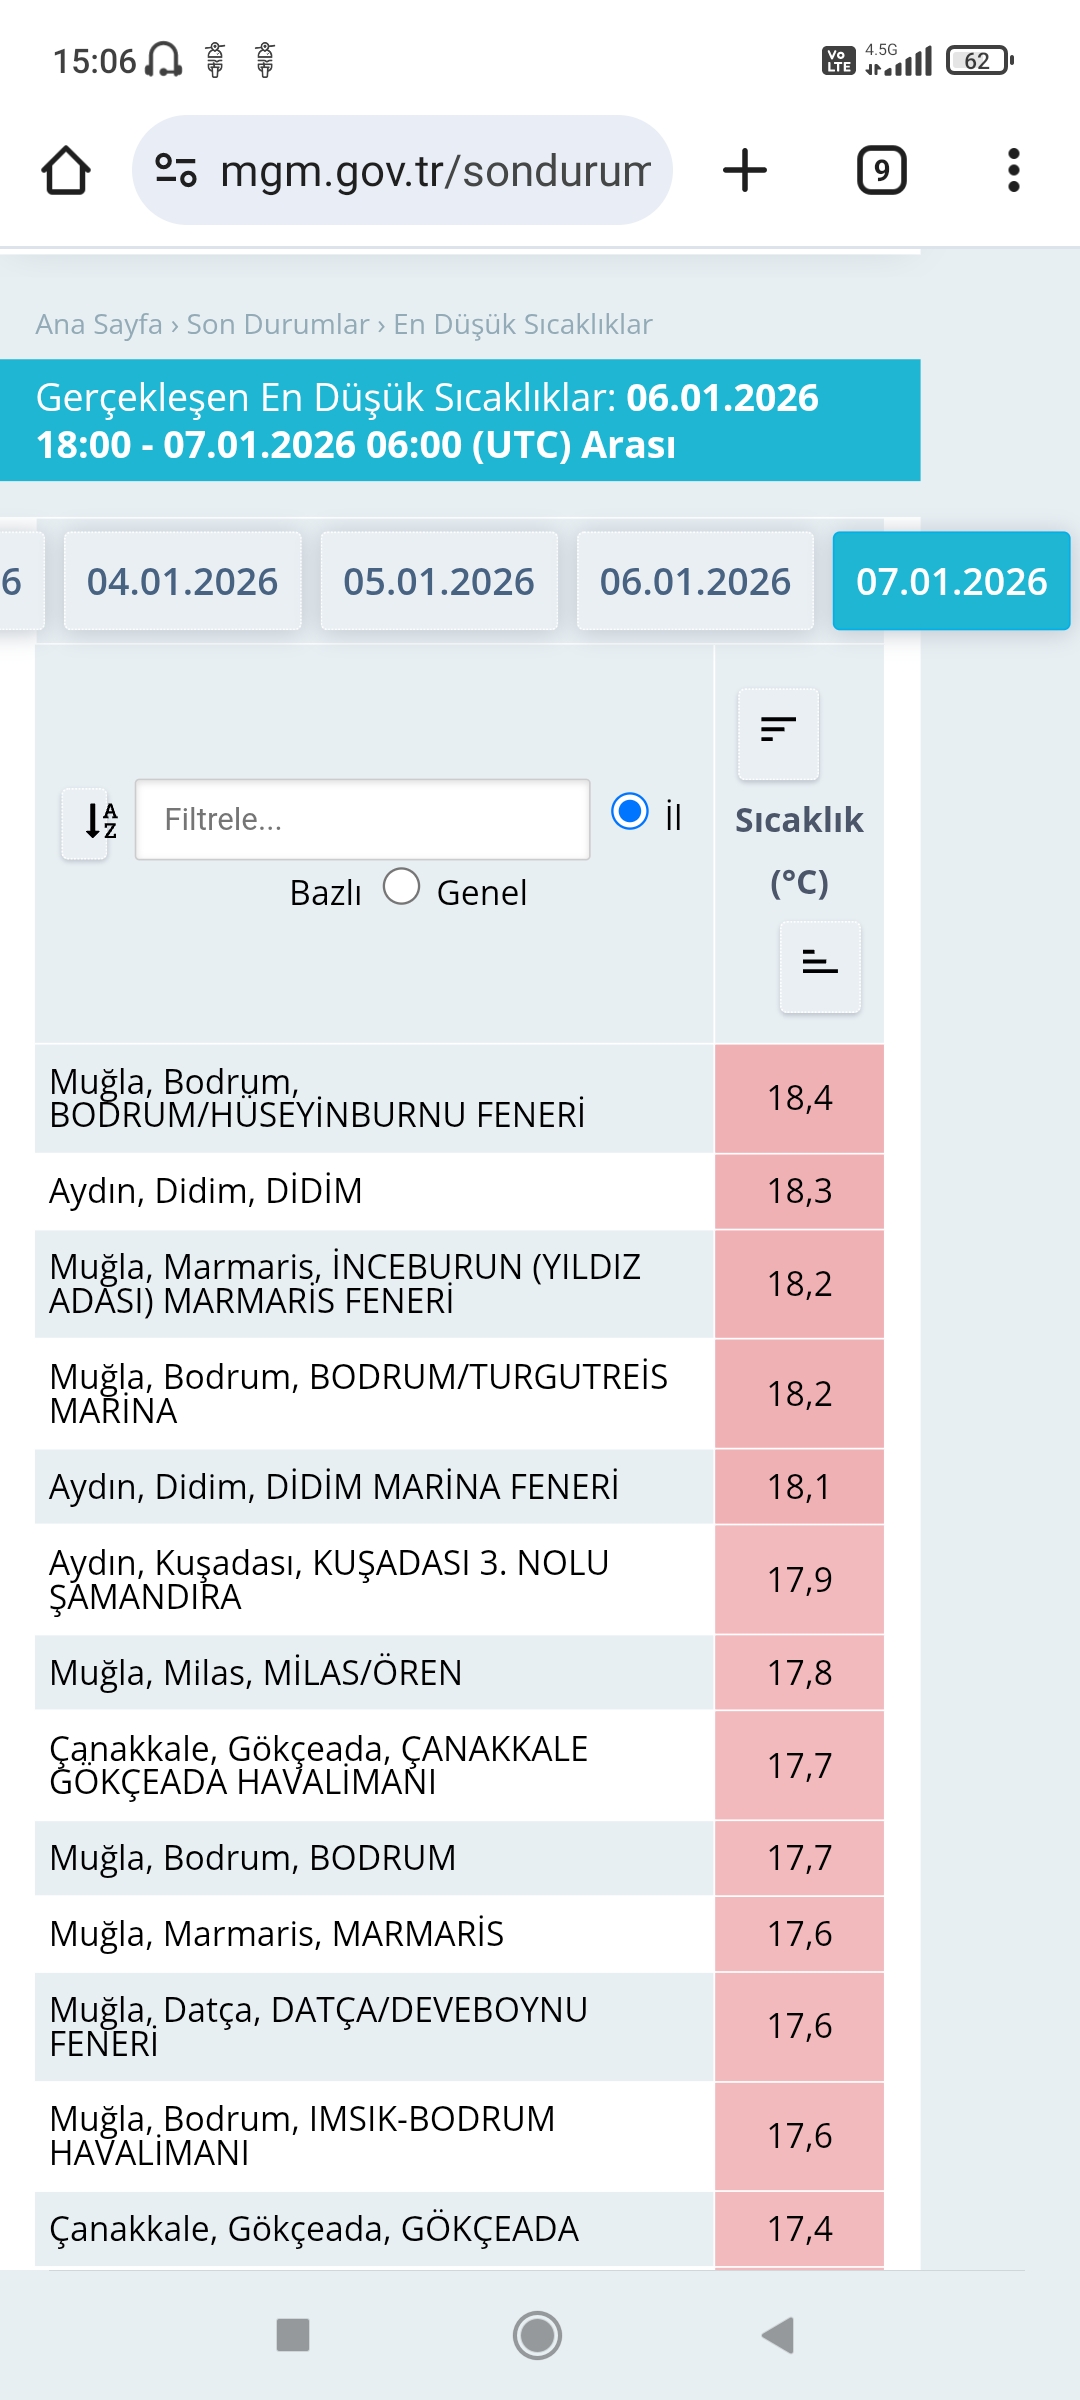Image resolution: width=1080 pixels, height=2400 pixels.
Task: Sort stations alphabetically with A-Z icon
Action: click(85, 824)
